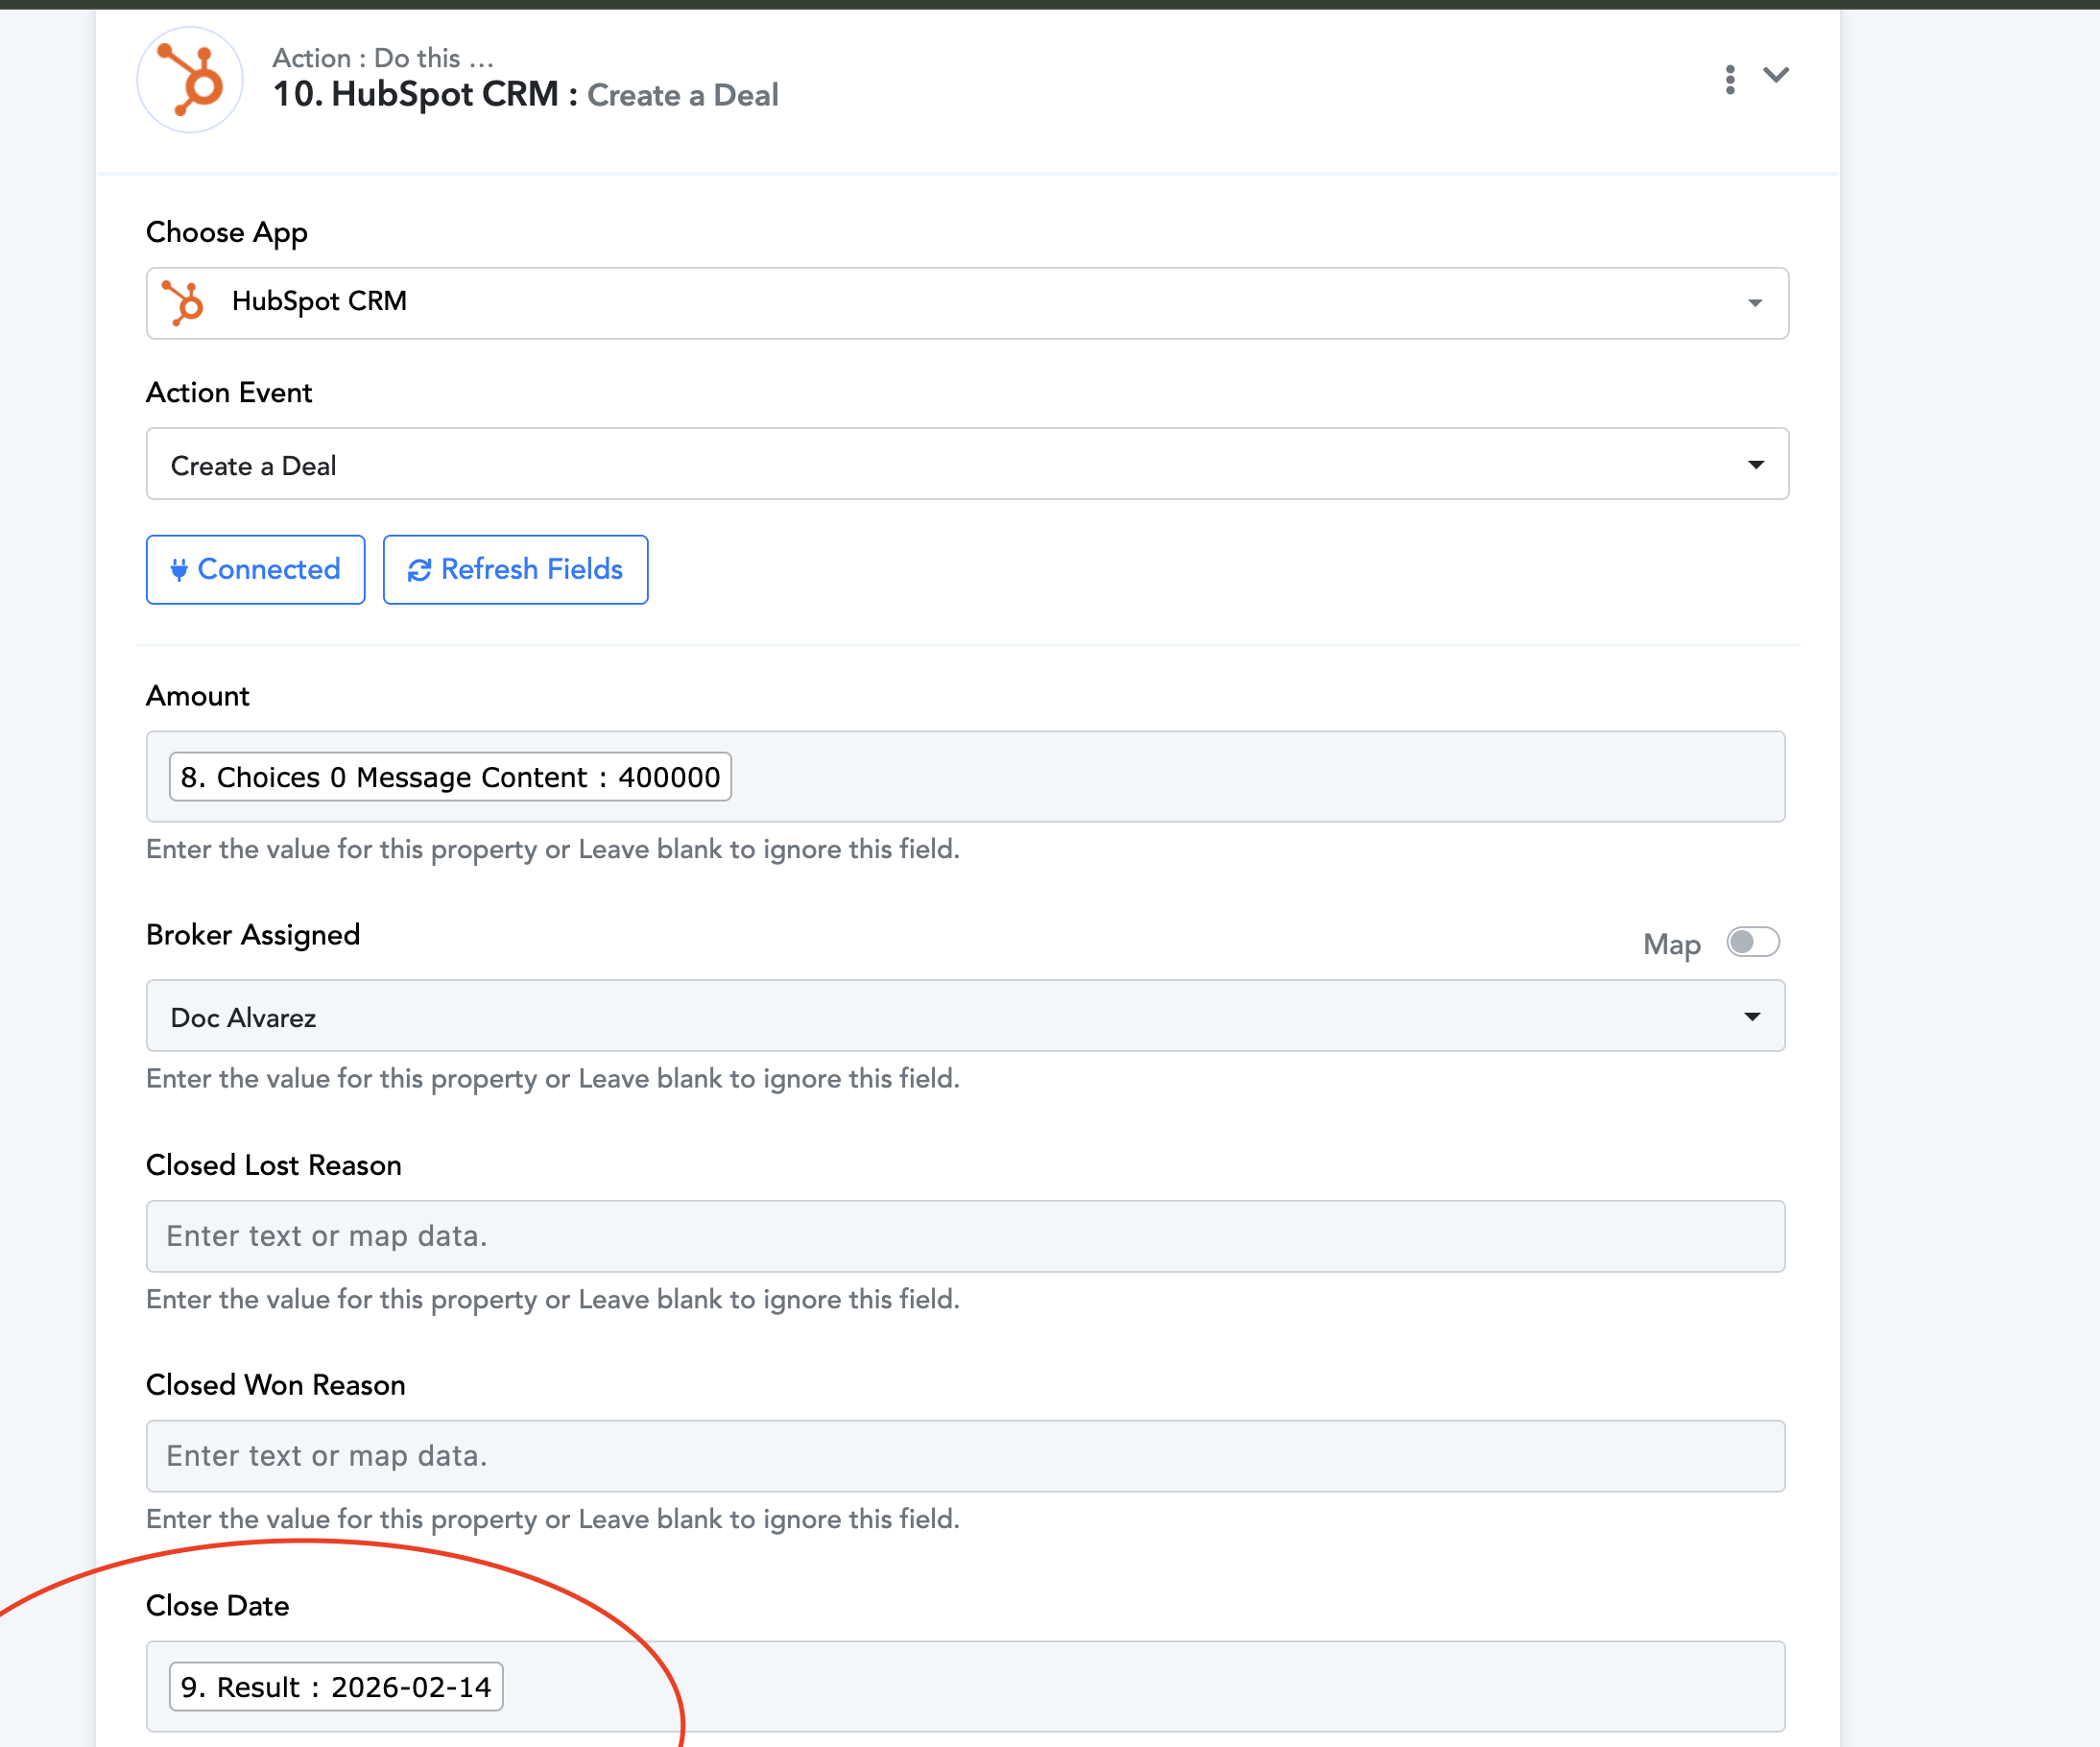Open the Choose App dropdown arrow

tap(1755, 303)
